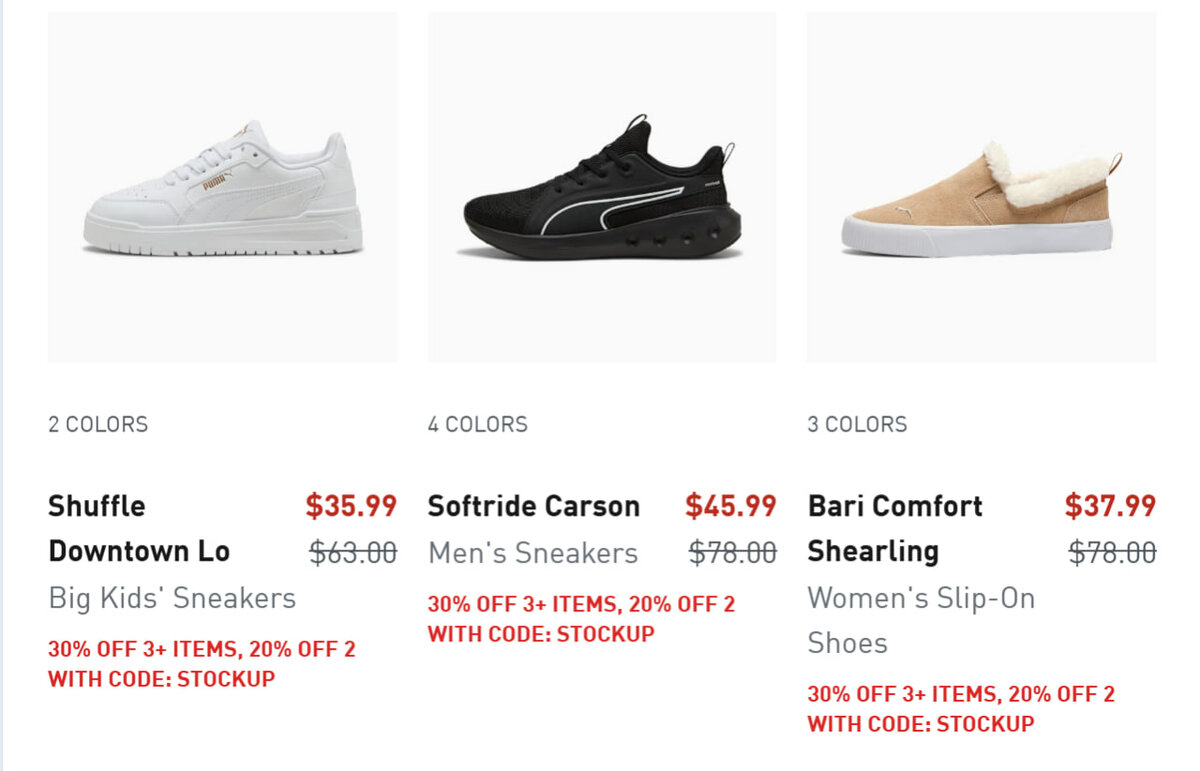Click the $37.99 sale price
1200x771 pixels.
[1110, 506]
